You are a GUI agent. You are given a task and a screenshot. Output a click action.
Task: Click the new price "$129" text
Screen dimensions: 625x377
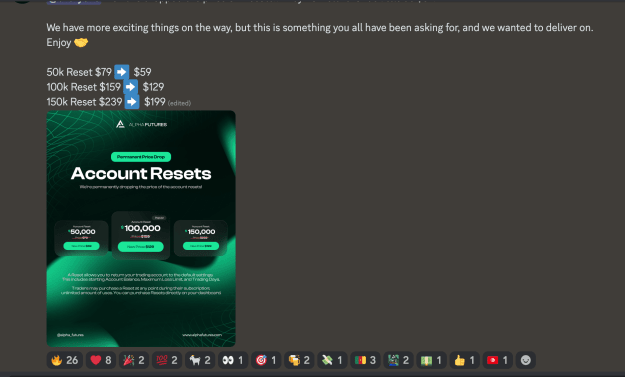point(153,87)
